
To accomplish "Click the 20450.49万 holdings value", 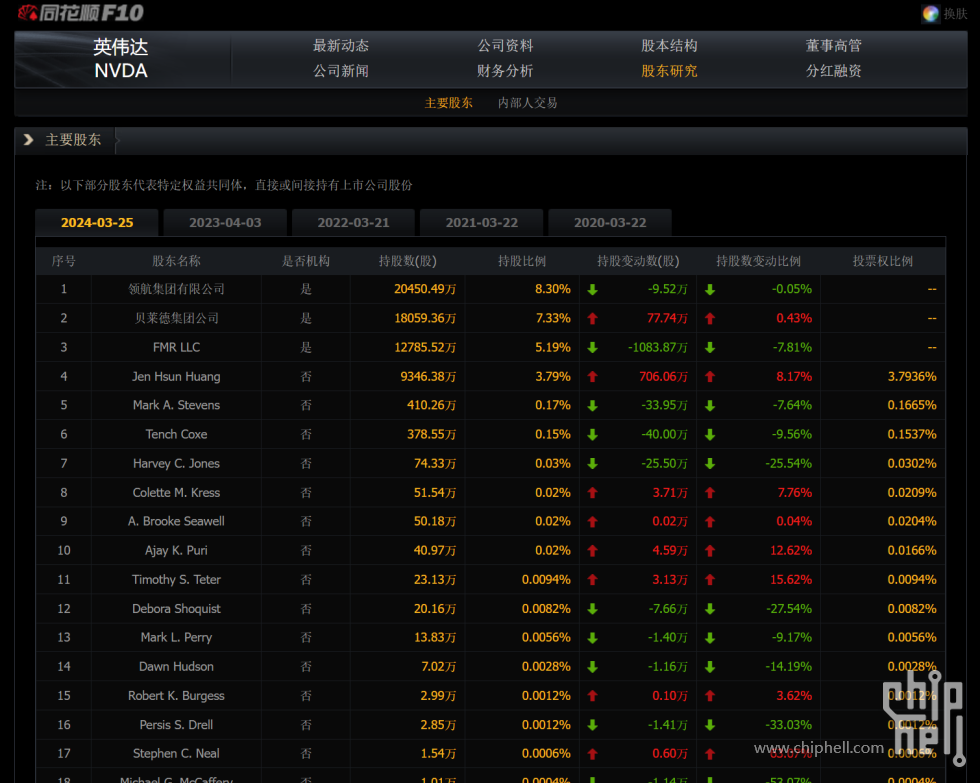I will tap(425, 289).
